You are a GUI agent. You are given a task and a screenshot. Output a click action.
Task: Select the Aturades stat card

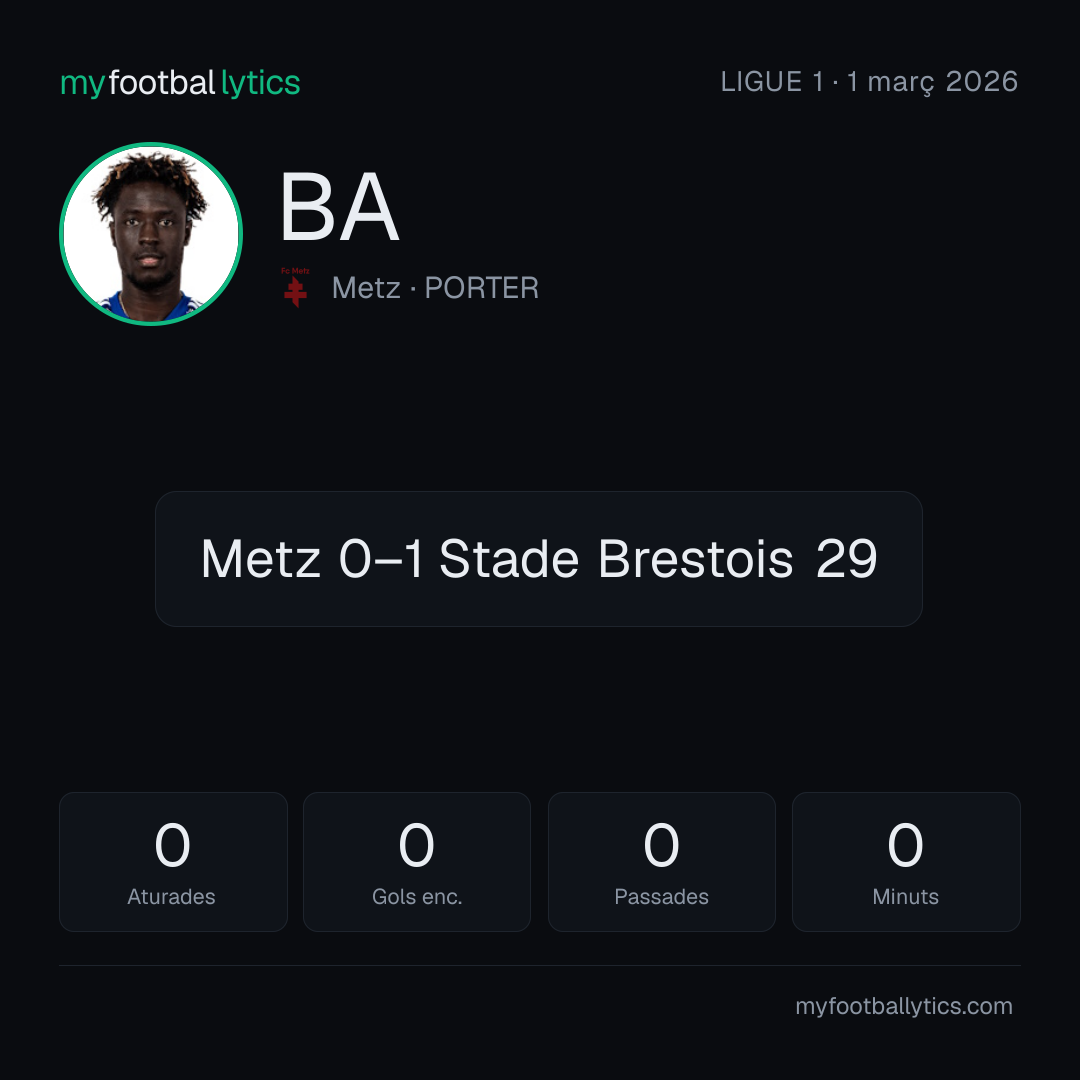click(173, 862)
